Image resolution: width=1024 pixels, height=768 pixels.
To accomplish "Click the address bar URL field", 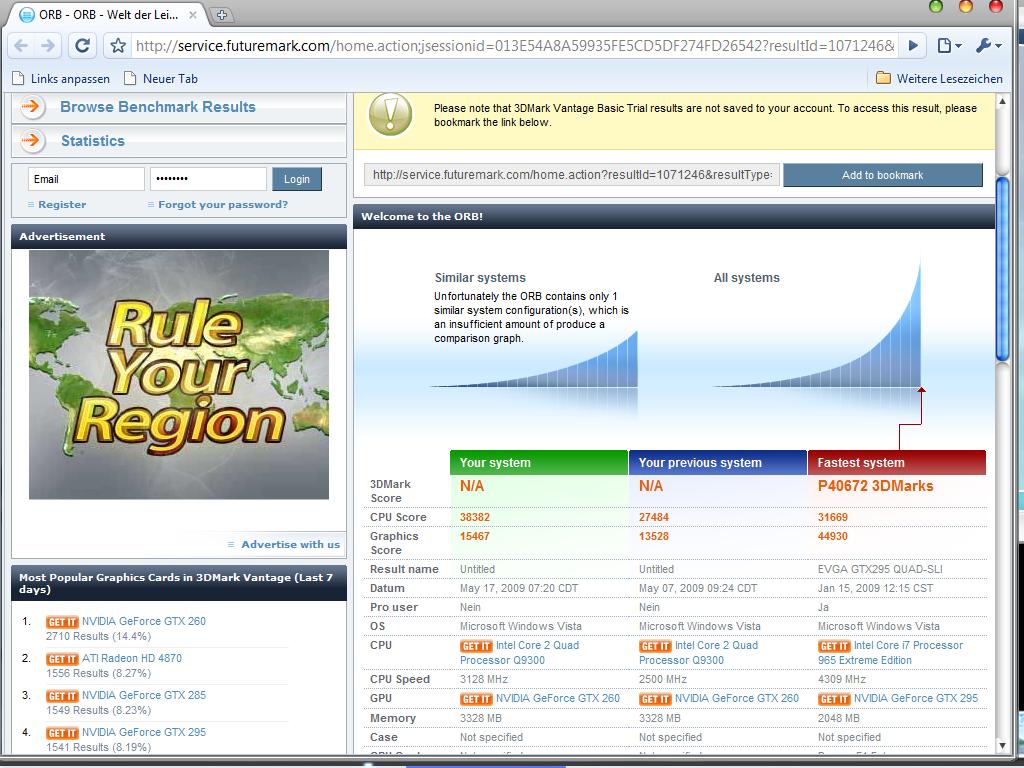I will (x=515, y=46).
